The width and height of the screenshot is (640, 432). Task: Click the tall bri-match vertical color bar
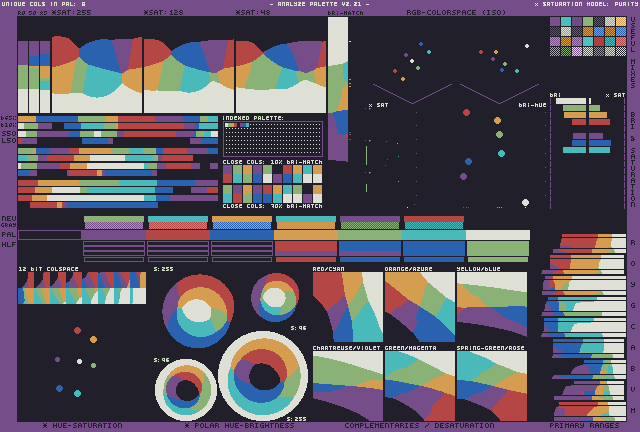pos(338,89)
